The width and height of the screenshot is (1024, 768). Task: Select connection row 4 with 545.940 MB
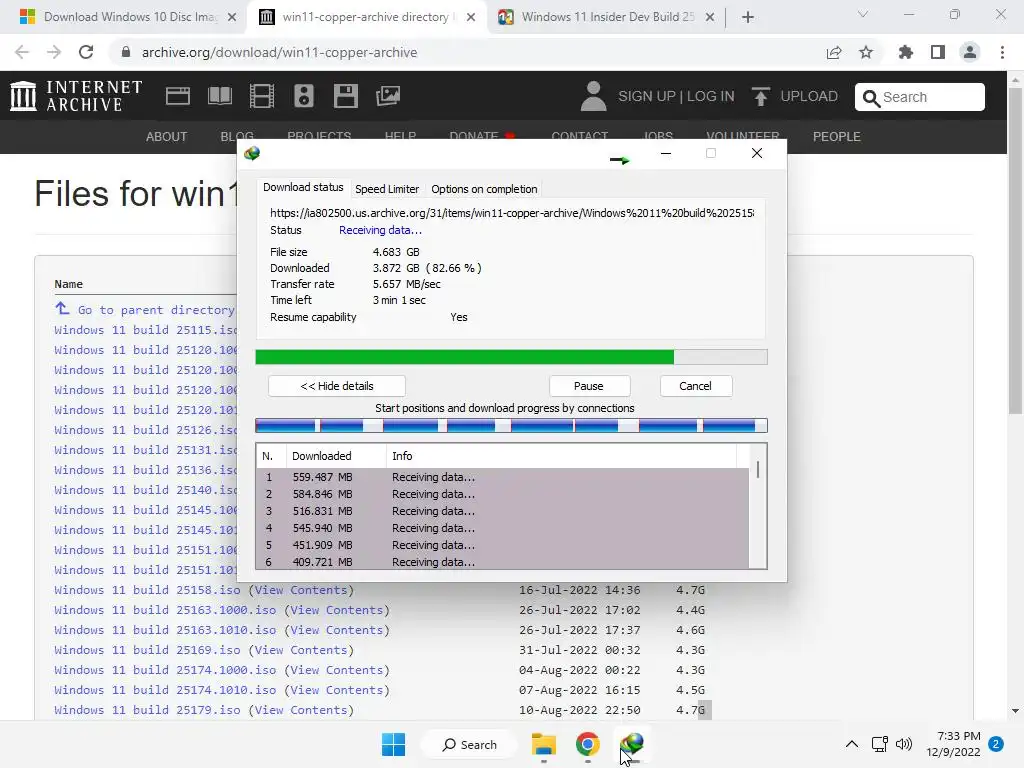click(502, 528)
